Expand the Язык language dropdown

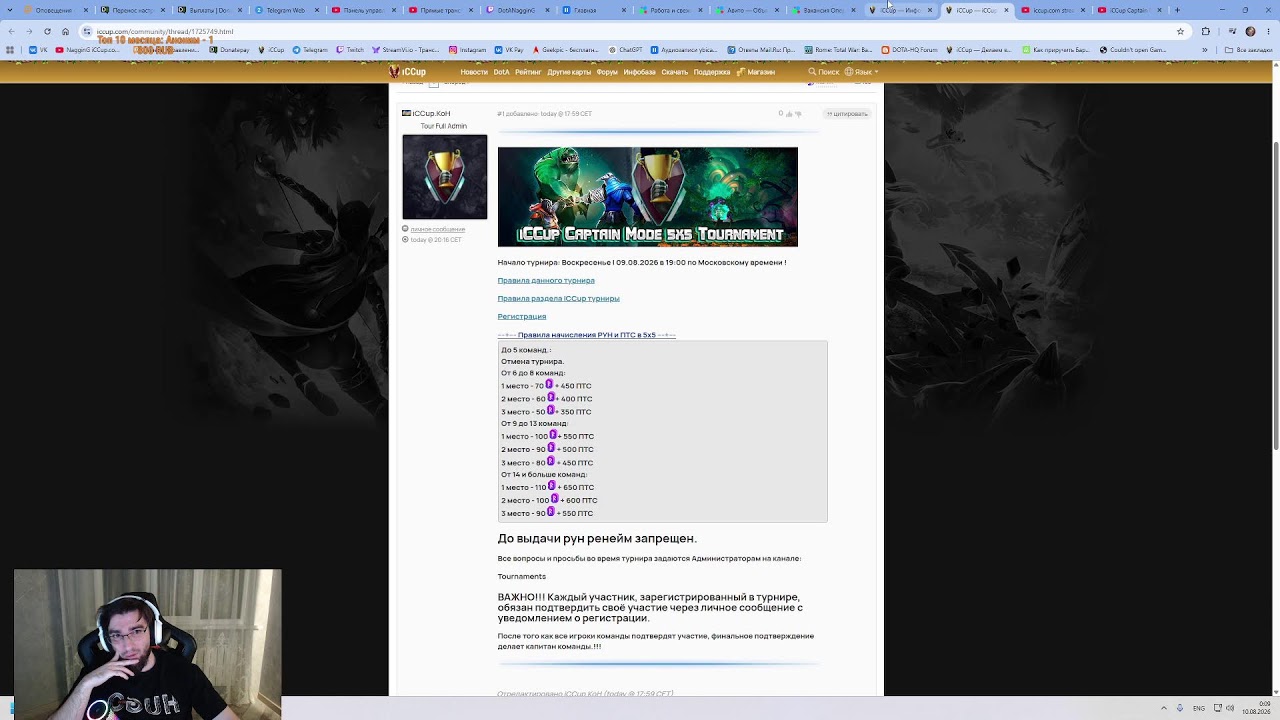(862, 72)
